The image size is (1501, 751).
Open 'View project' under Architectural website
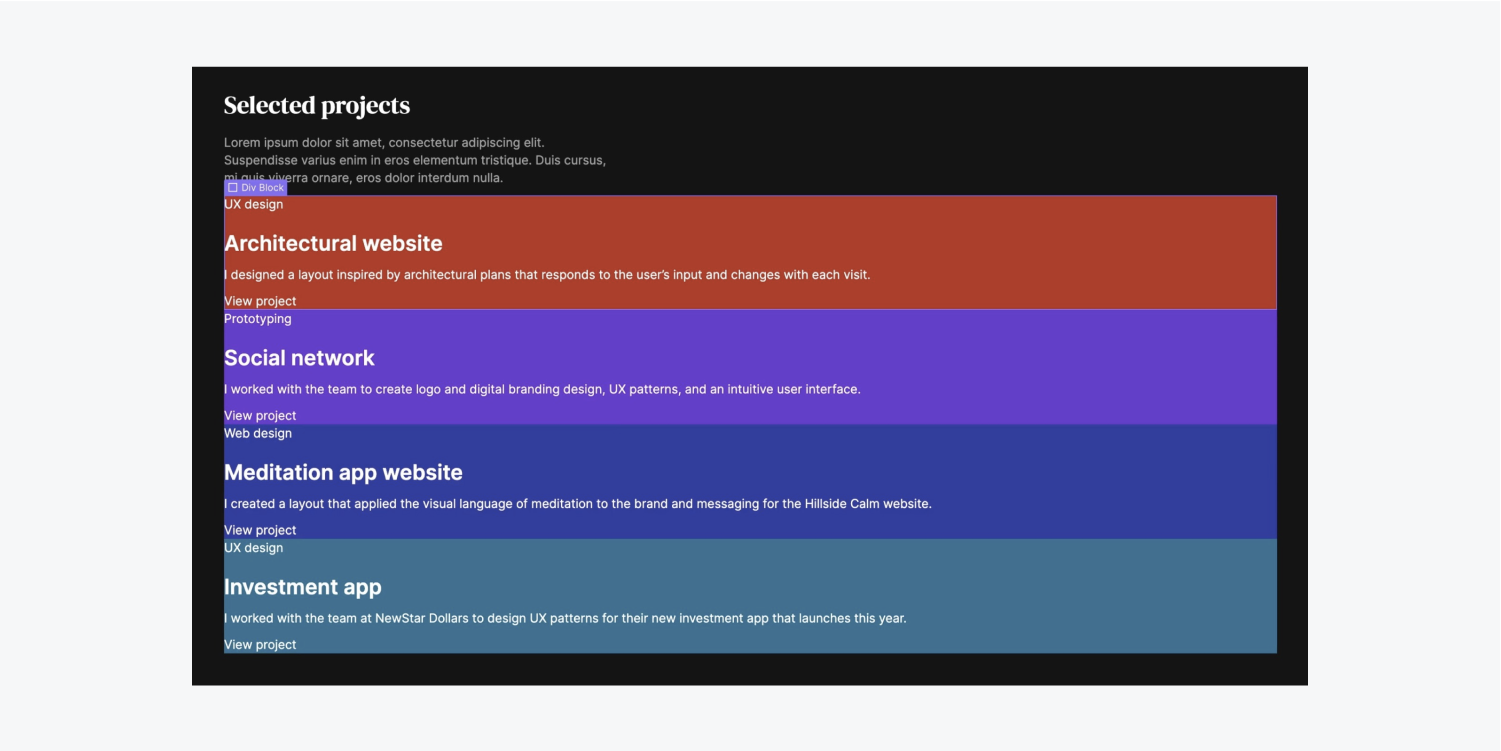coord(260,301)
